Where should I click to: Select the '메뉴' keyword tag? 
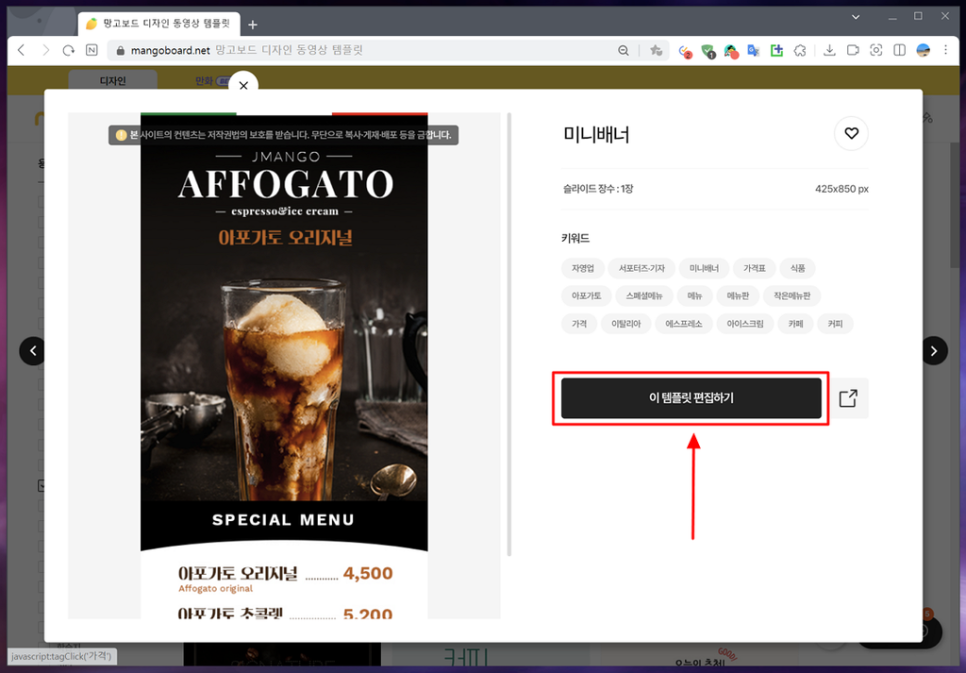tap(694, 296)
